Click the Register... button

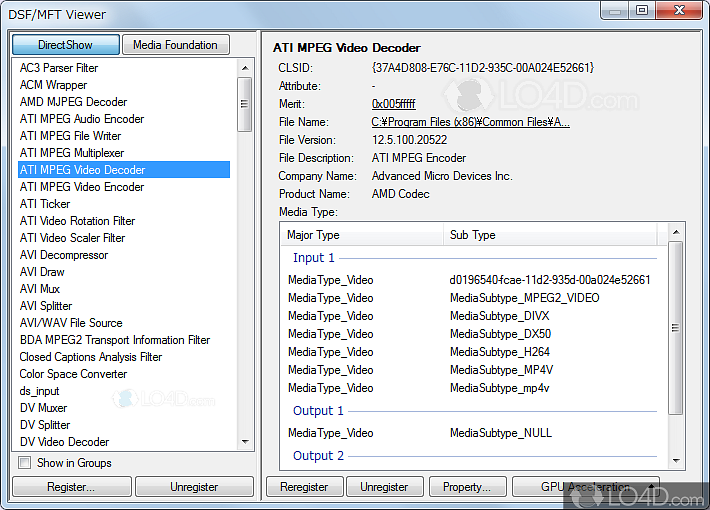[71, 487]
